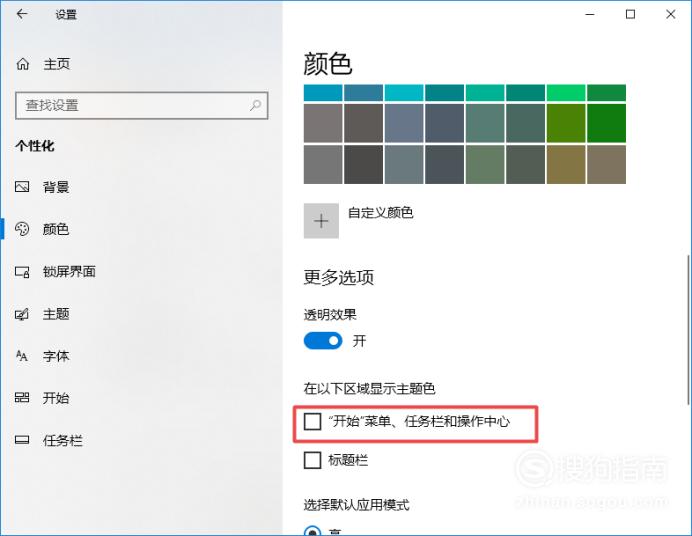
Task: Click the 颜色 palette icon
Action: [x=22, y=229]
